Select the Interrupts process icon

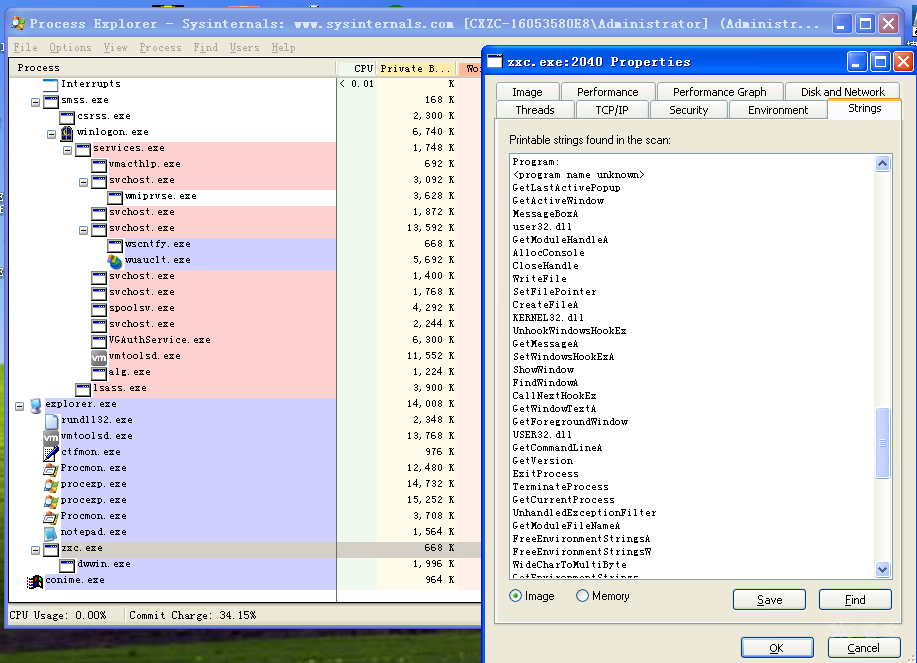[51, 84]
